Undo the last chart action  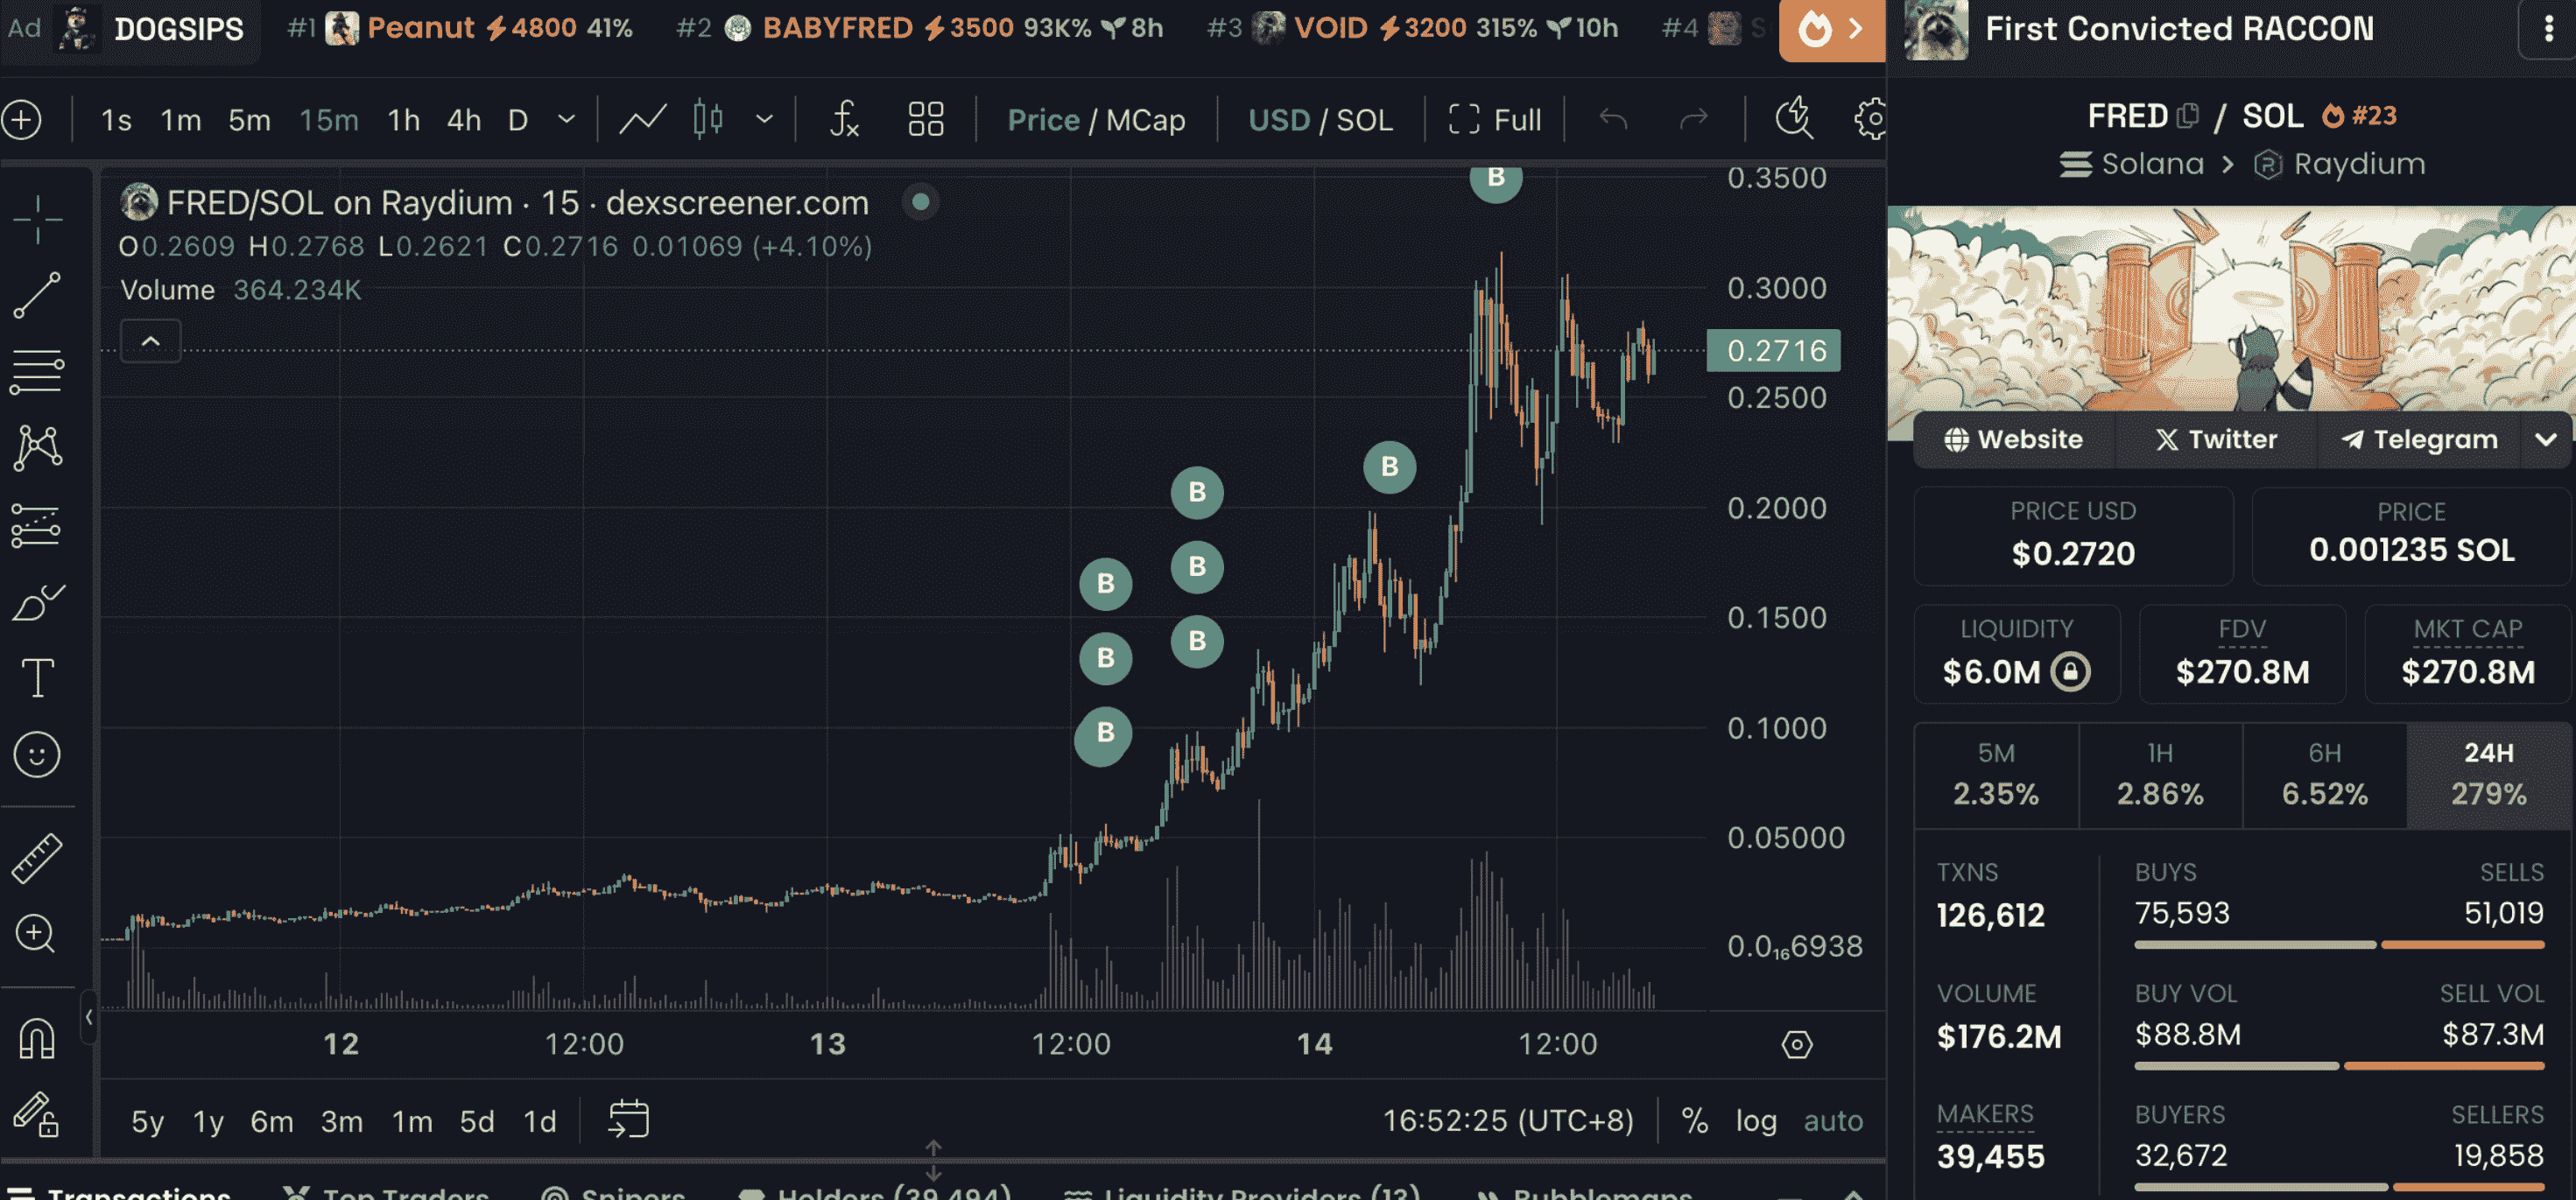[1613, 120]
